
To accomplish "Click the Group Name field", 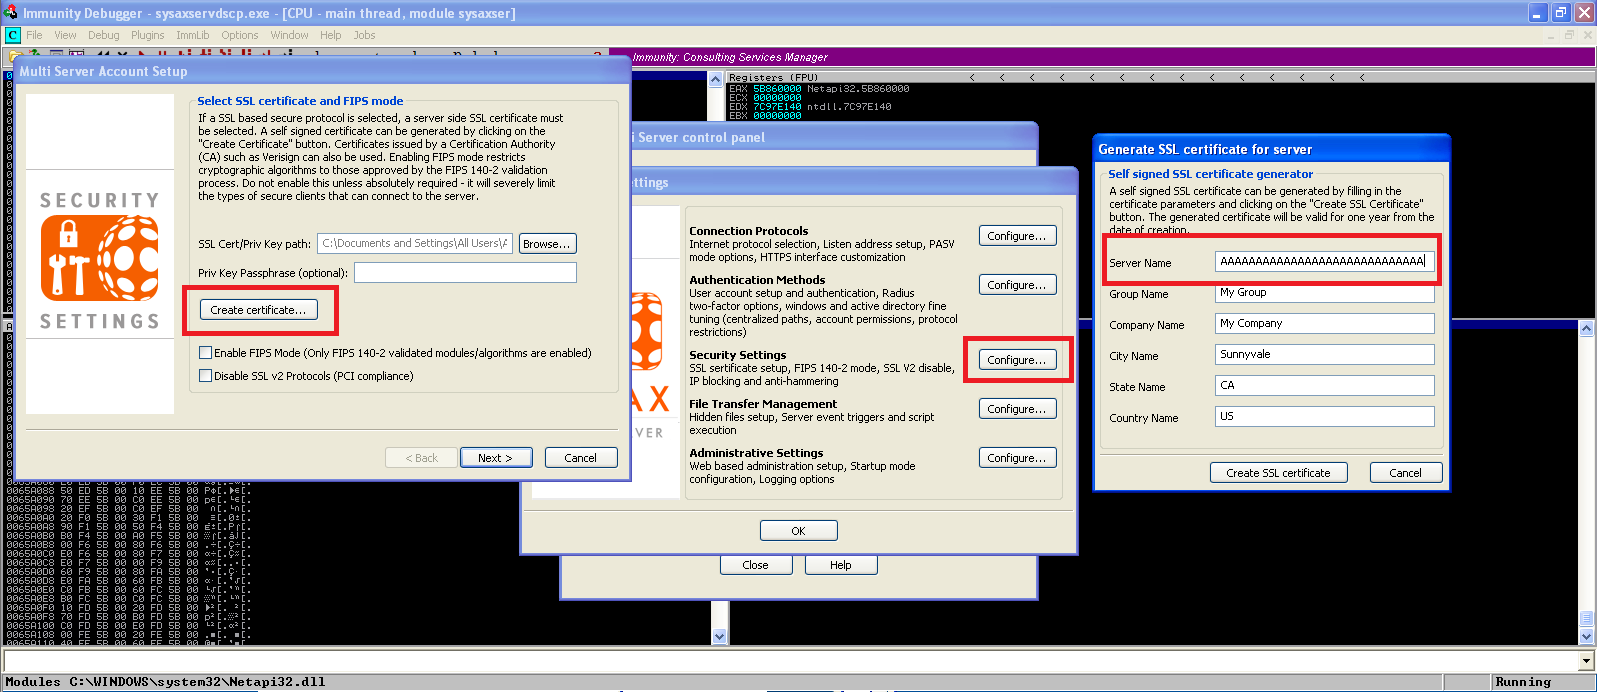I will click(1325, 293).
